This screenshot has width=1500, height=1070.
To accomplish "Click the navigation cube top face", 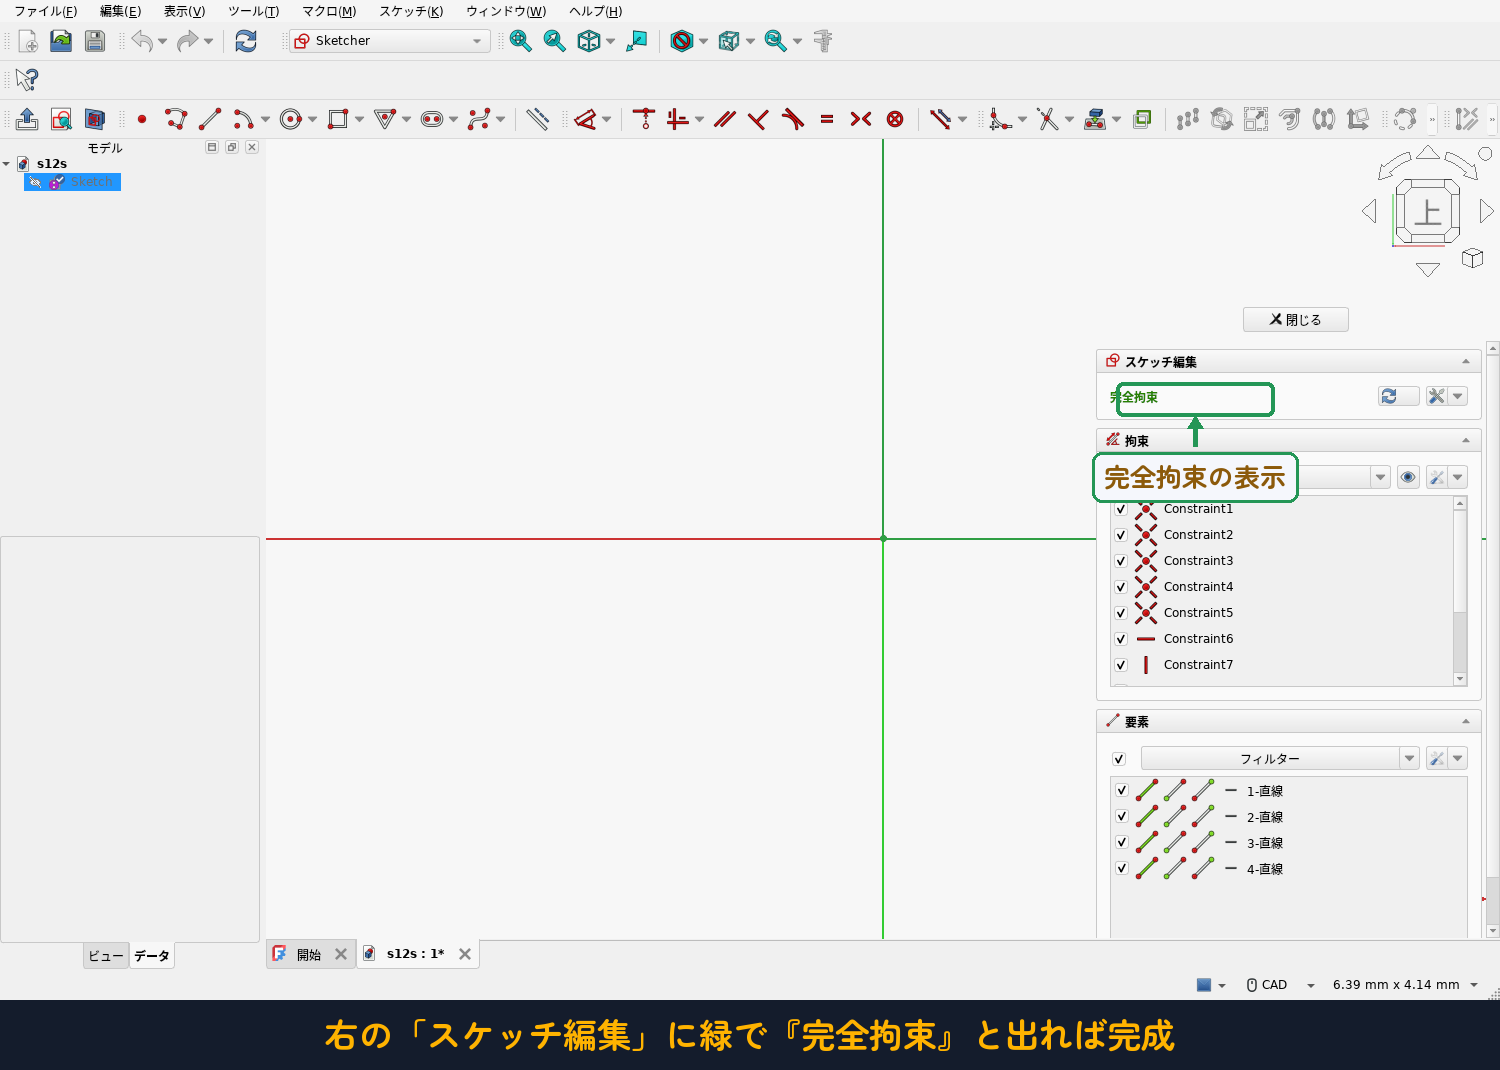I will pyautogui.click(x=1427, y=212).
